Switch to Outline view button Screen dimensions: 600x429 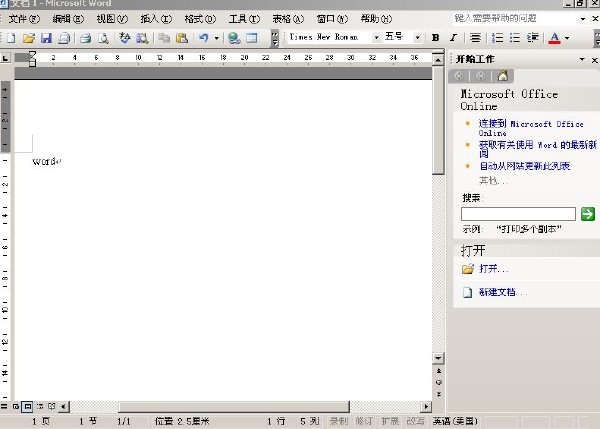point(40,406)
